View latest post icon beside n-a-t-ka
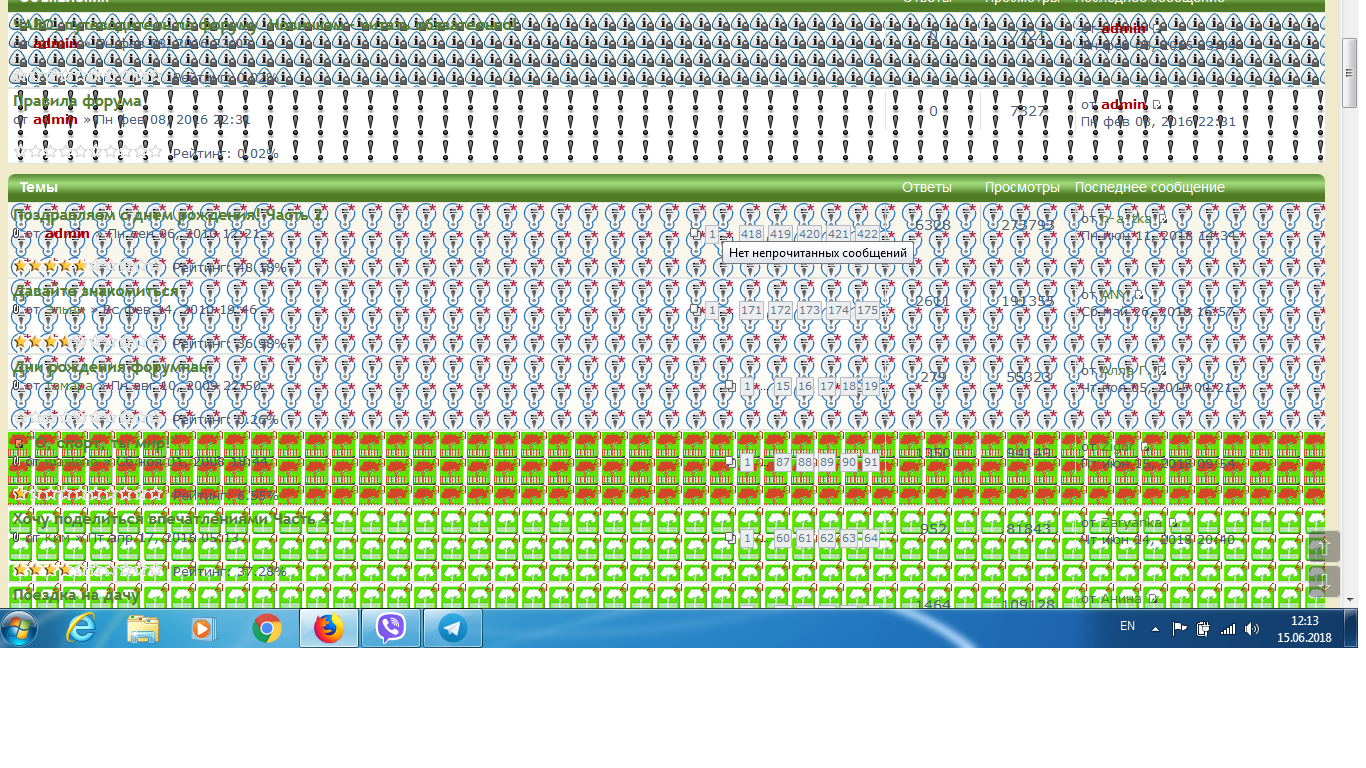 click(x=1163, y=219)
